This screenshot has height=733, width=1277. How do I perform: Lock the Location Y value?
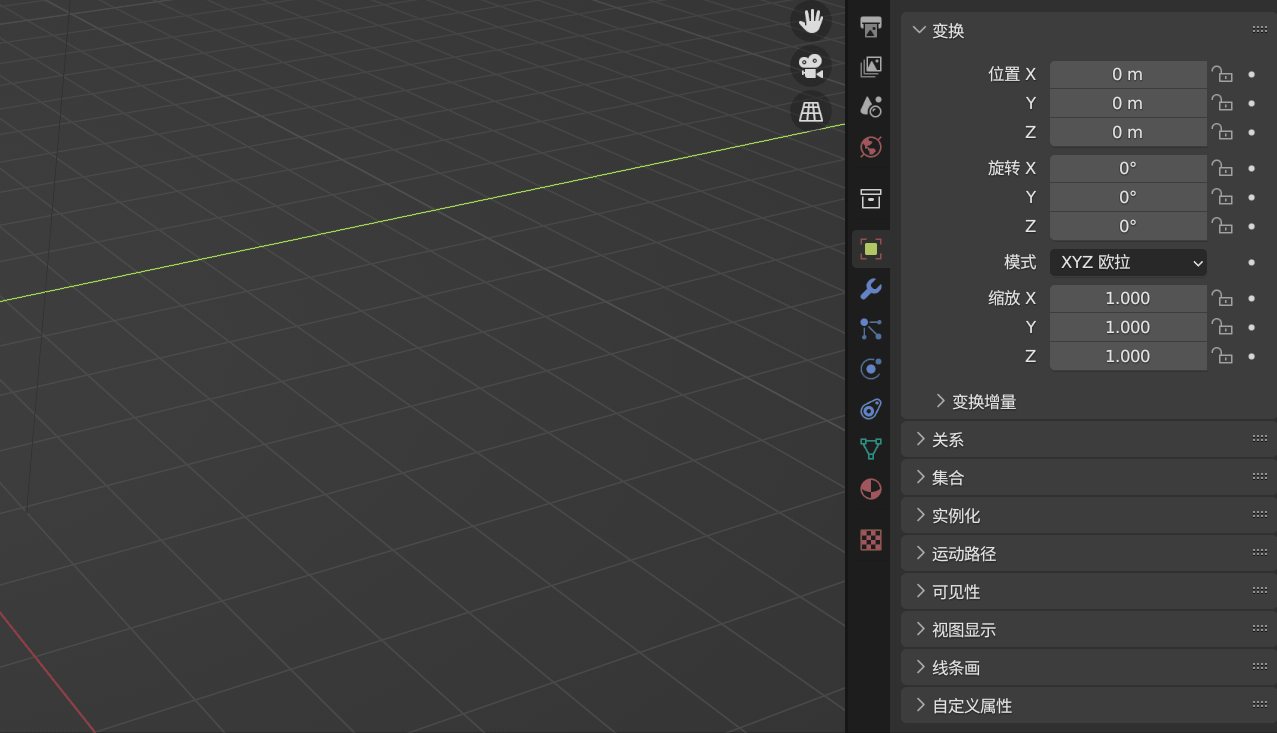coord(1222,103)
